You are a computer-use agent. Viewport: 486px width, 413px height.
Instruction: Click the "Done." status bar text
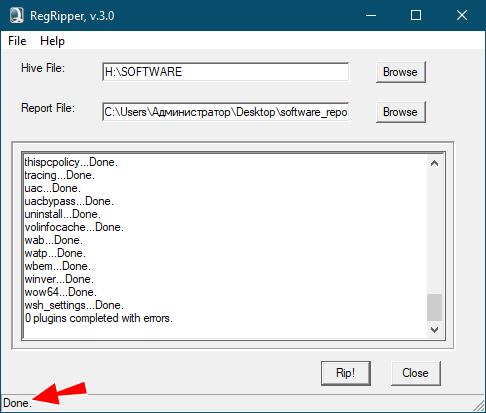pos(17,403)
